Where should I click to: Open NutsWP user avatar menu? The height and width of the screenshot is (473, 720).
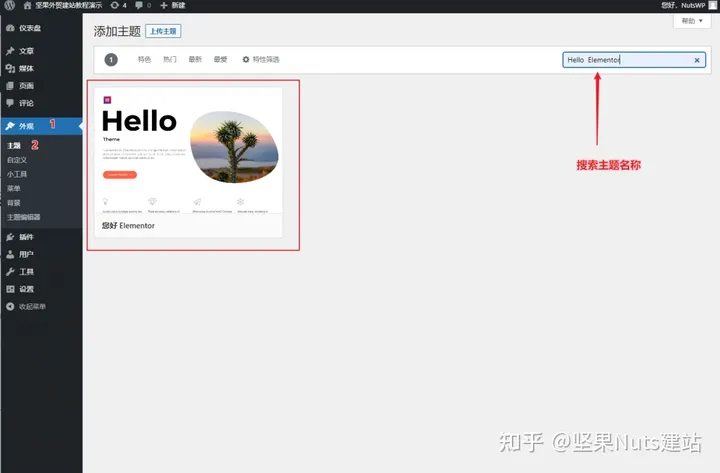(x=712, y=6)
